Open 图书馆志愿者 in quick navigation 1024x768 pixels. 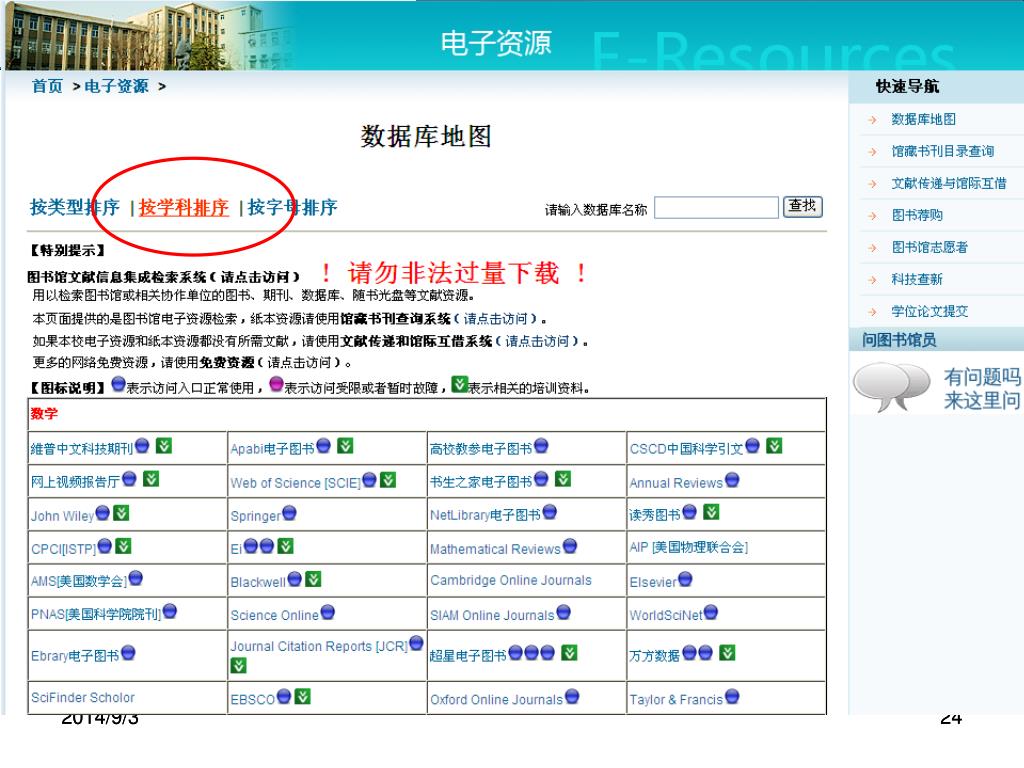pos(930,248)
